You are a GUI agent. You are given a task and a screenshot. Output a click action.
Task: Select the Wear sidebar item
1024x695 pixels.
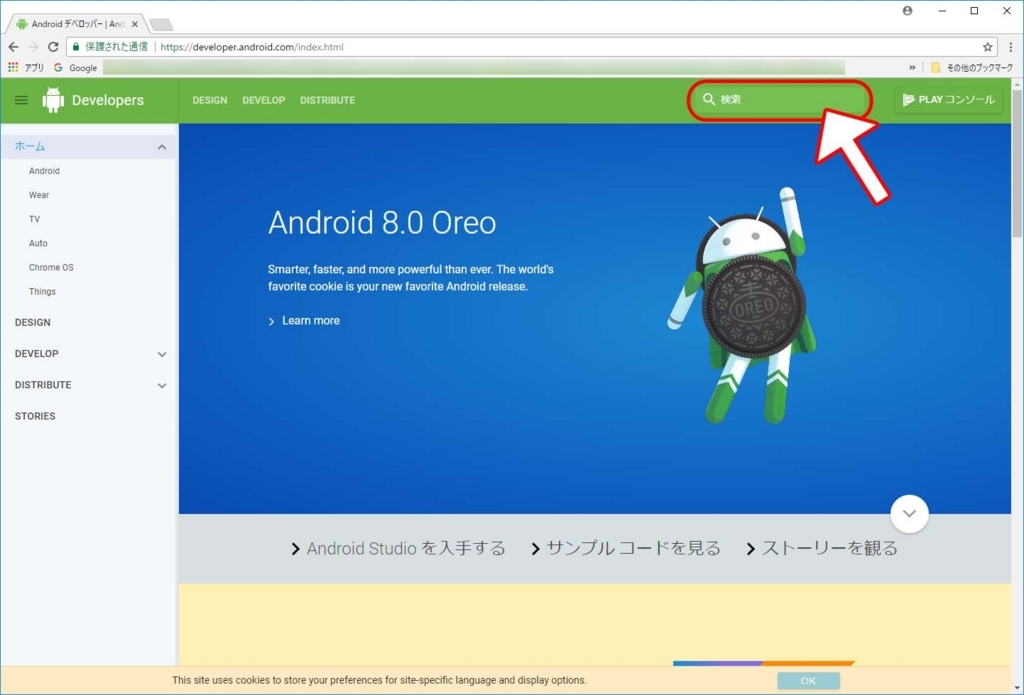point(39,195)
